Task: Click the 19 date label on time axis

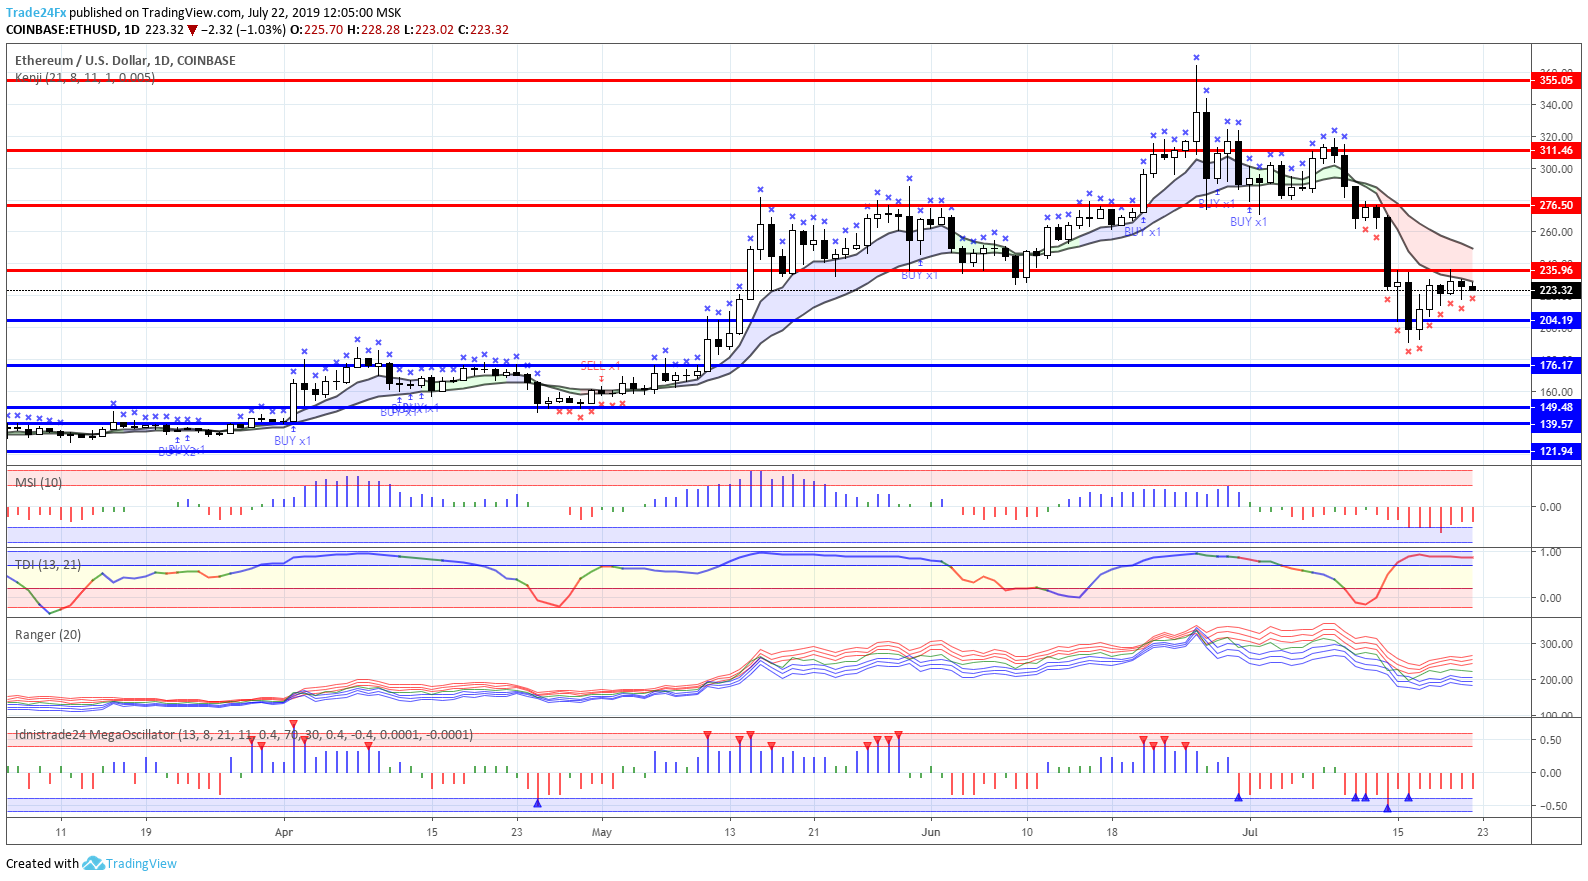Action: click(x=146, y=832)
